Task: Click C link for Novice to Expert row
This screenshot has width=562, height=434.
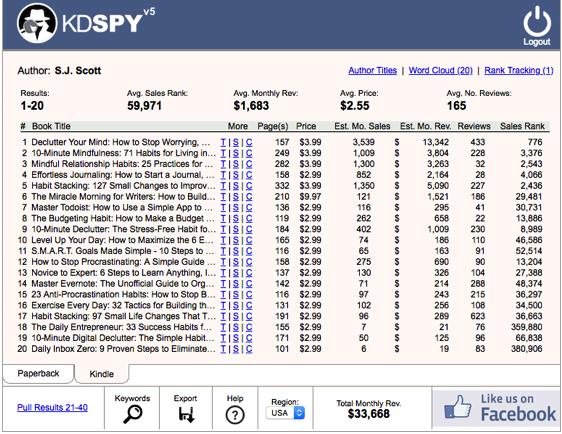Action: (x=249, y=273)
